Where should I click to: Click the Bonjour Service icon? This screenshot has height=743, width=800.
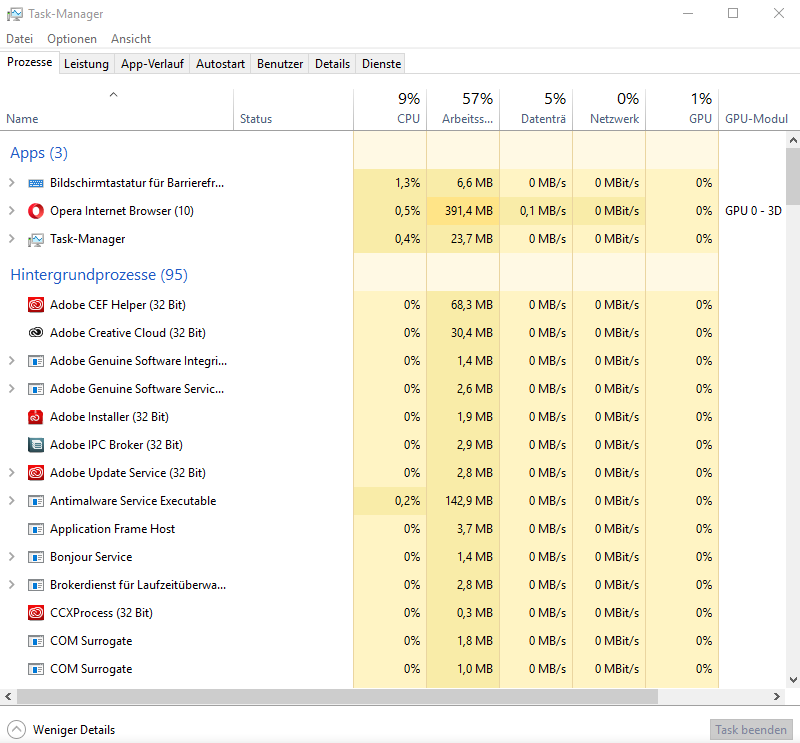coord(36,557)
